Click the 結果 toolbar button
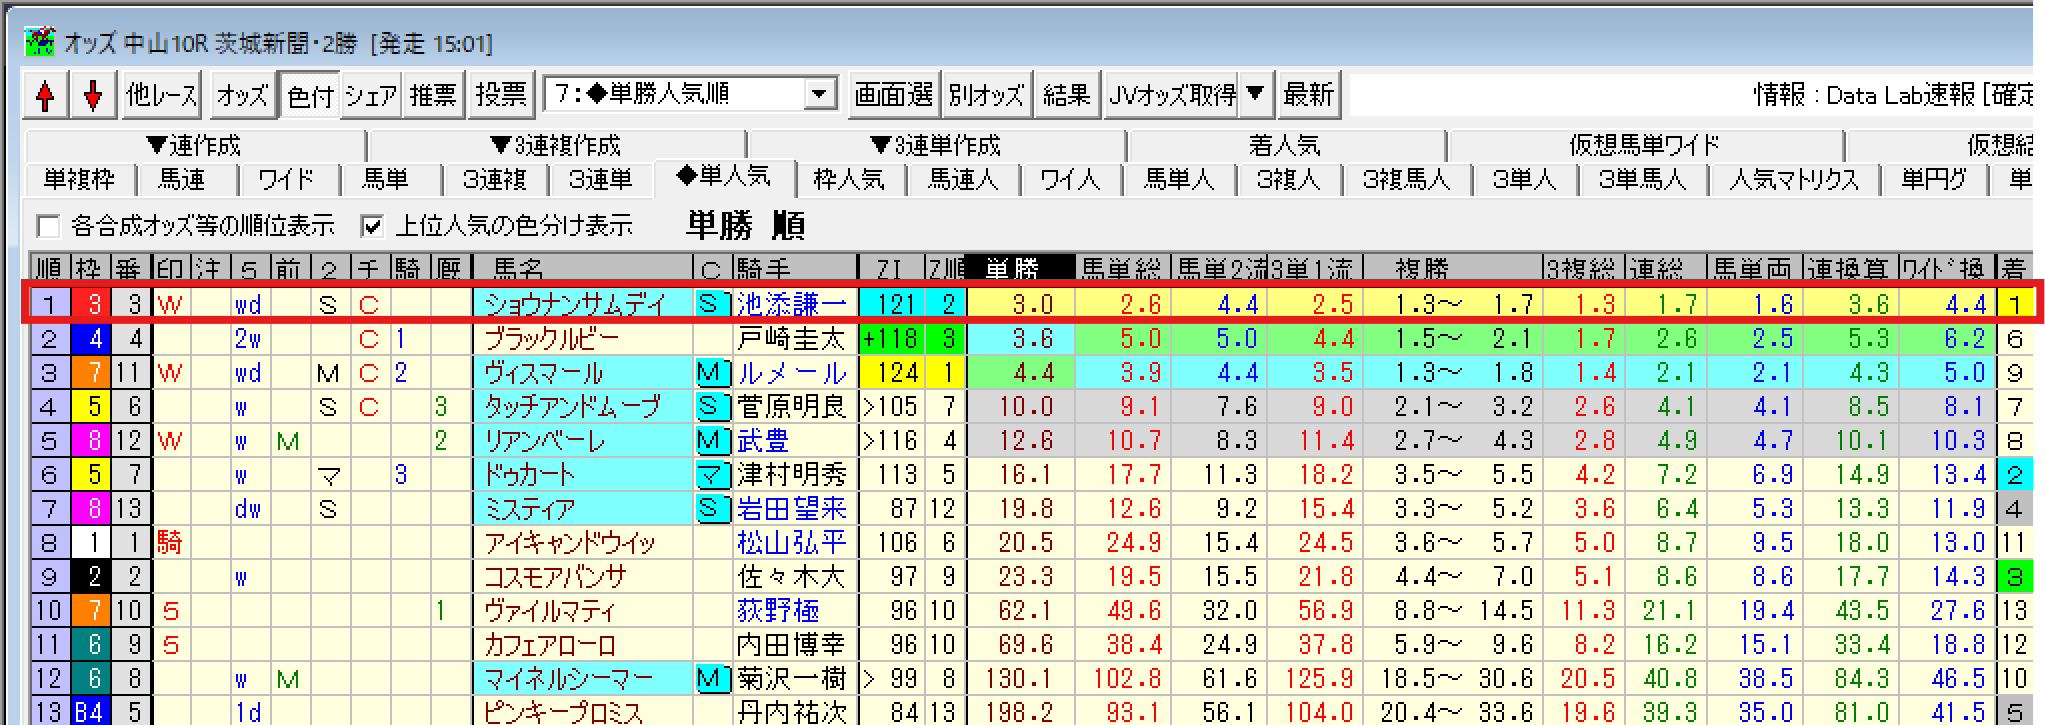Image resolution: width=2045 pixels, height=725 pixels. (x=1066, y=96)
